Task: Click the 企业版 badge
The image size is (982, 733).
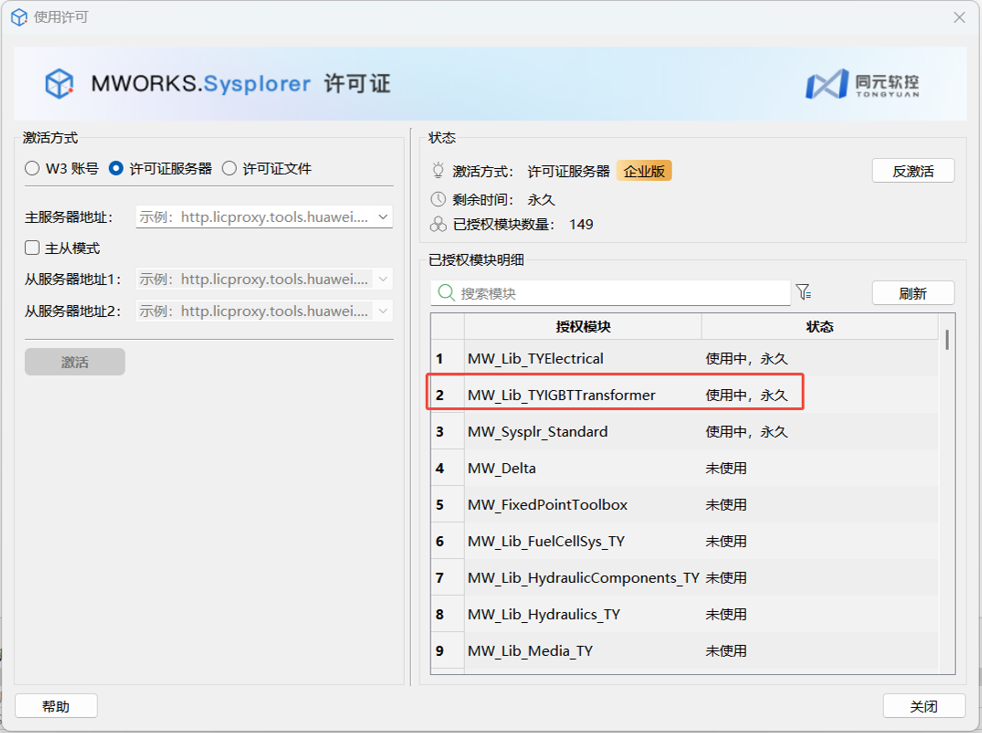Action: [644, 170]
